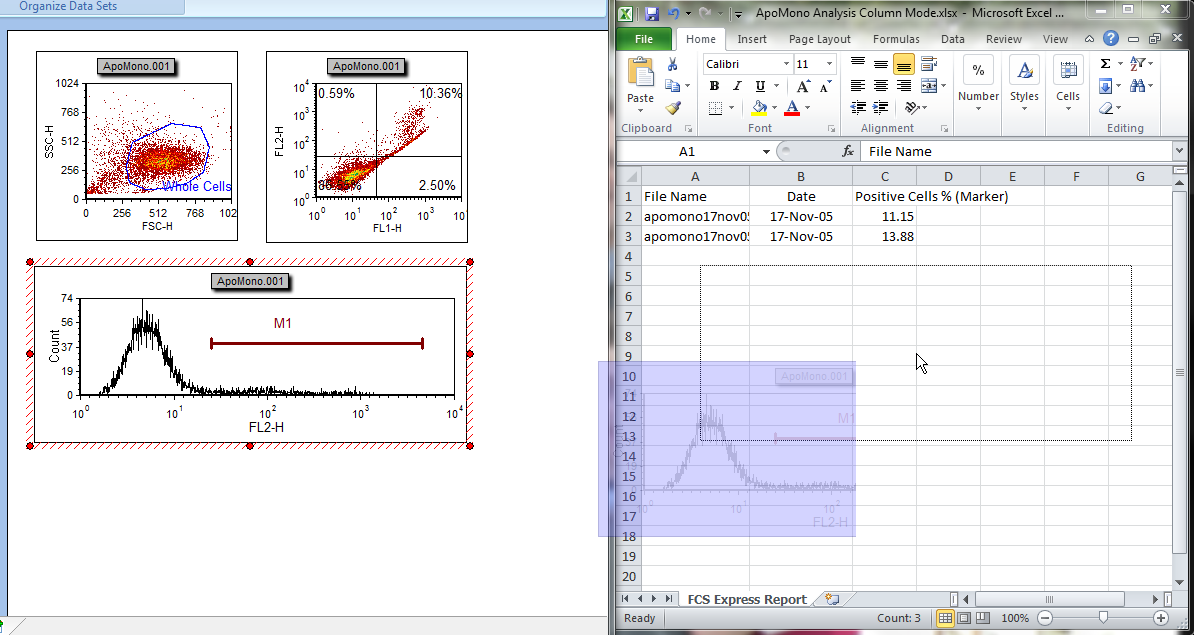This screenshot has height=635, width=1194.
Task: Click the Find & Select binoculars icon
Action: (1138, 86)
